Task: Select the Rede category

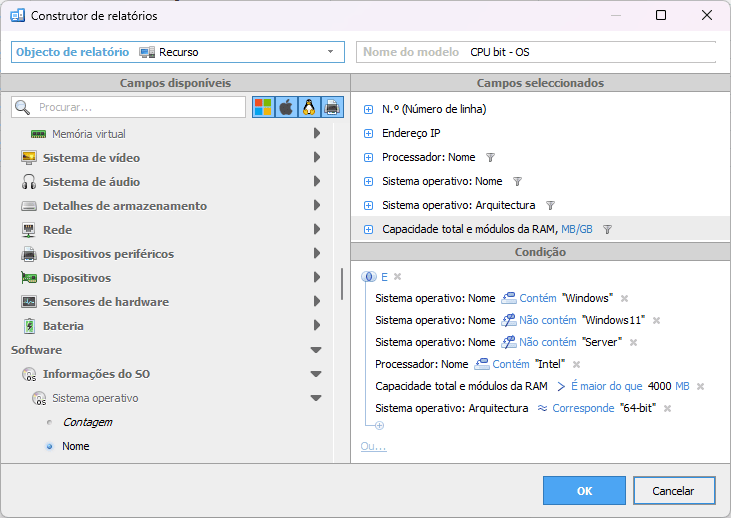Action: click(57, 230)
